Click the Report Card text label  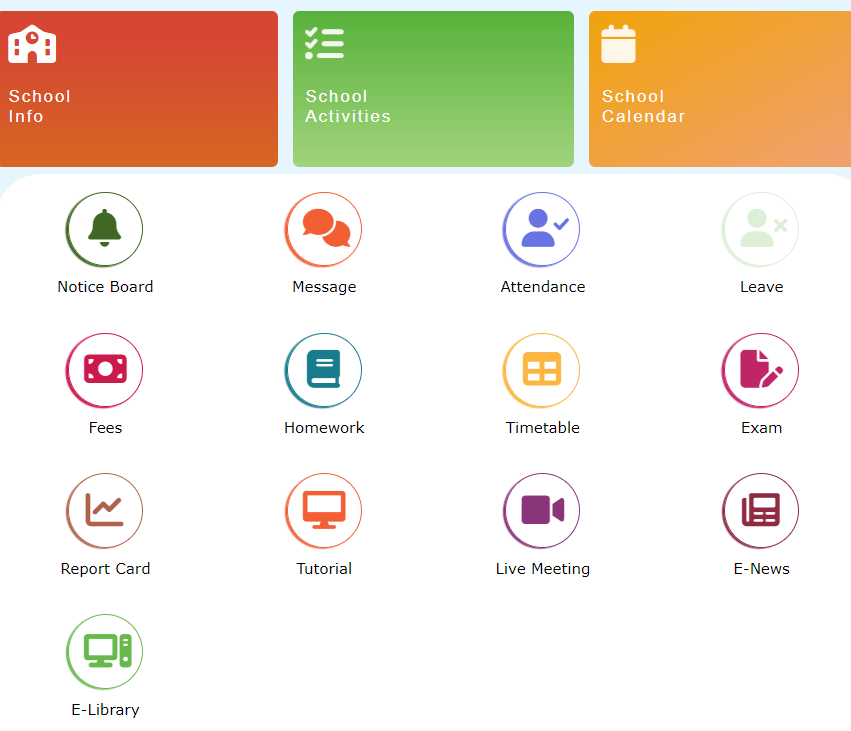tap(105, 569)
